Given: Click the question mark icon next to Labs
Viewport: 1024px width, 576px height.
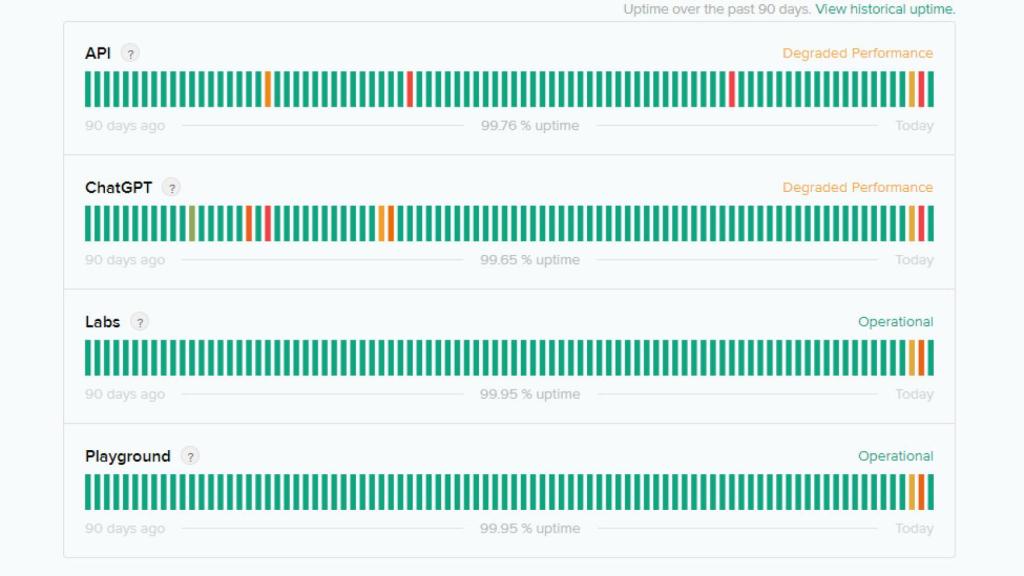Looking at the screenshot, I should click(x=139, y=322).
